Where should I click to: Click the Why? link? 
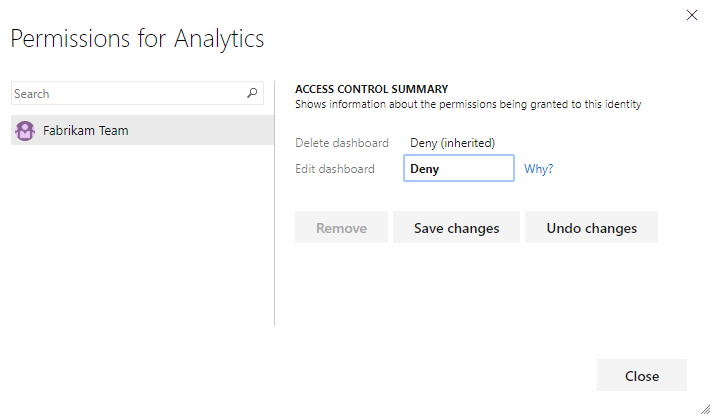point(538,169)
